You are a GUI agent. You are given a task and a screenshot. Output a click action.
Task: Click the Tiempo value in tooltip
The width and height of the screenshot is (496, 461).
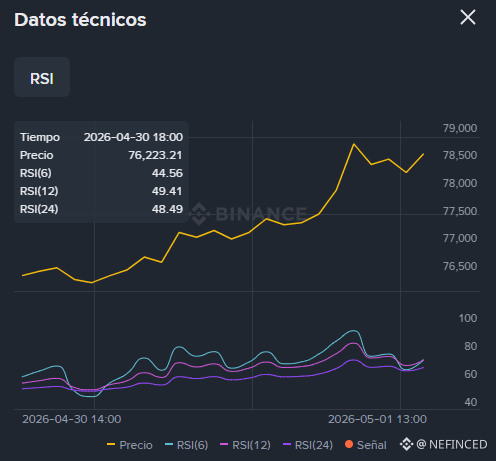coord(133,137)
